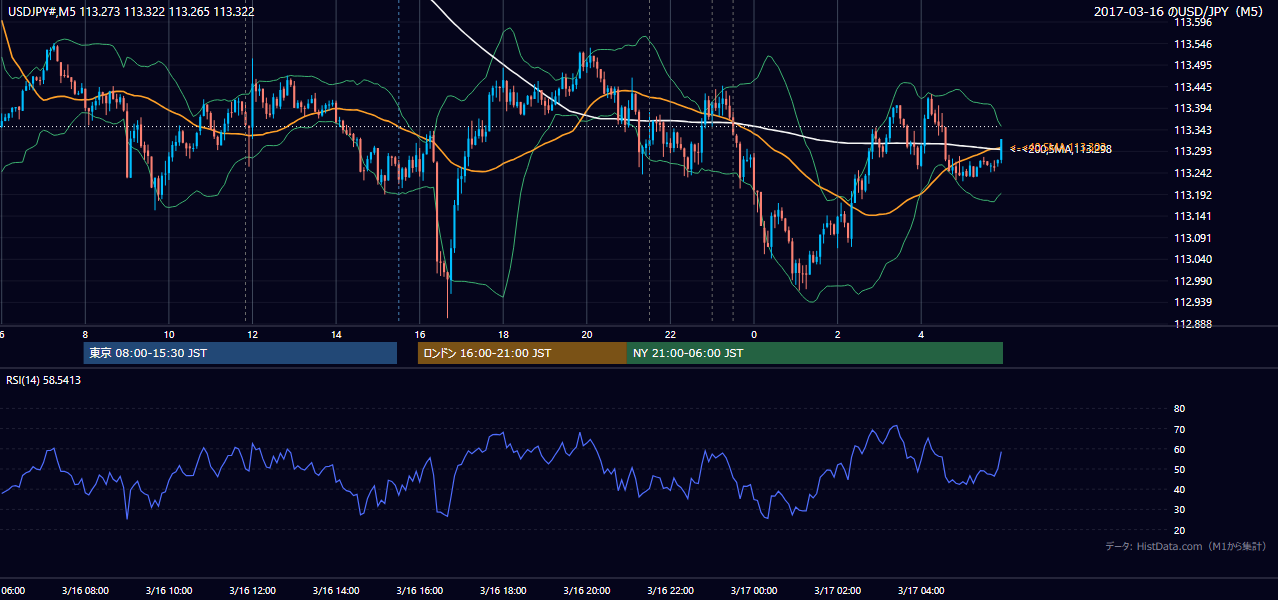Click the RSI(14) 58.5413 indicator label
The width and height of the screenshot is (1278, 600).
pos(44,380)
